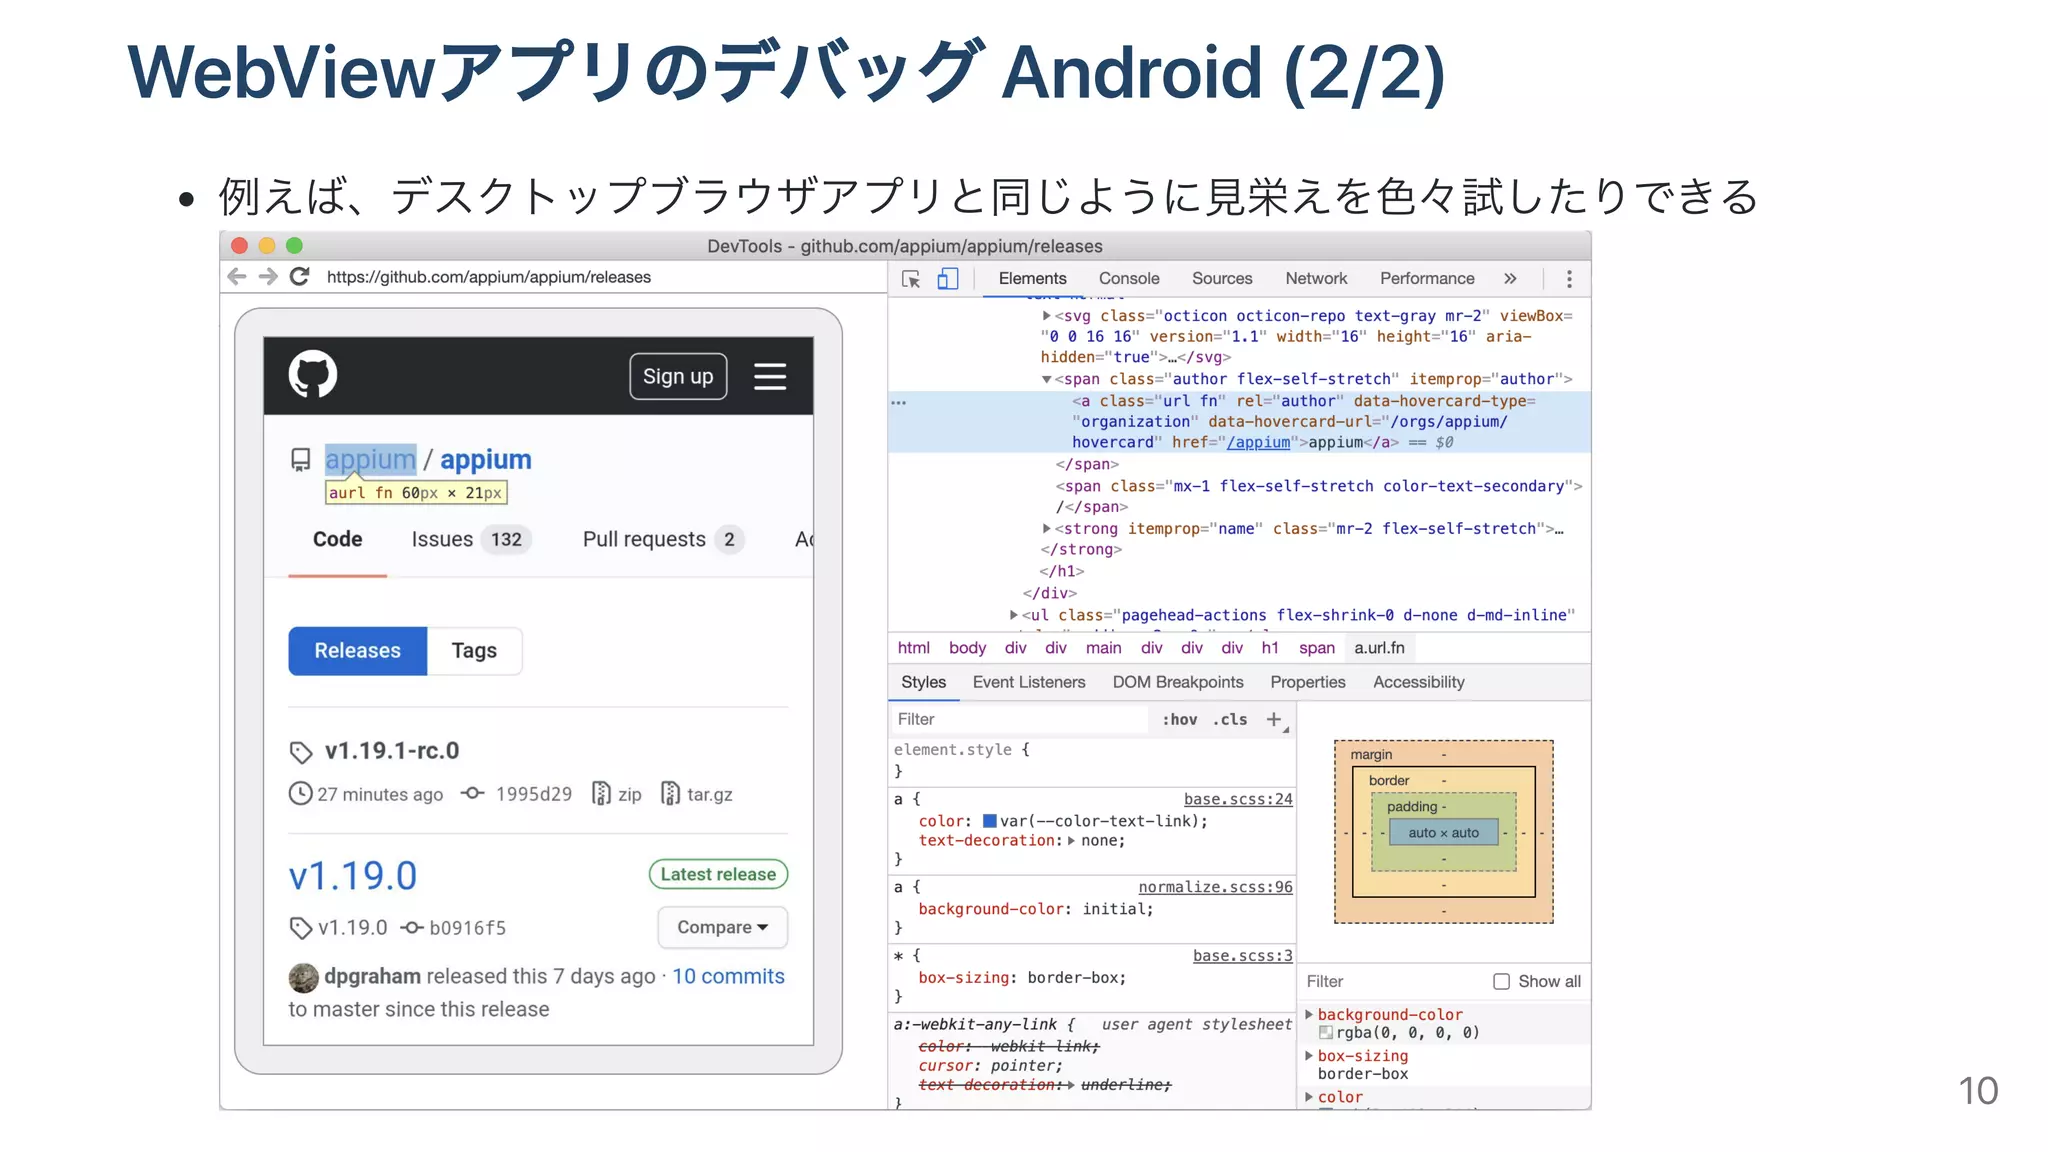The image size is (2048, 1152).
Task: Click the Sign up button
Action: pyautogui.click(x=678, y=376)
